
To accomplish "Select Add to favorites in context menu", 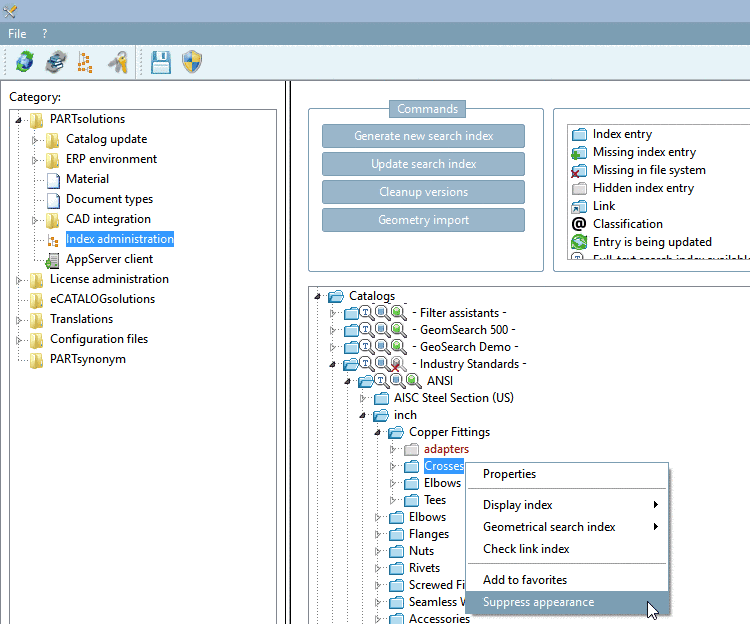I will coord(525,580).
